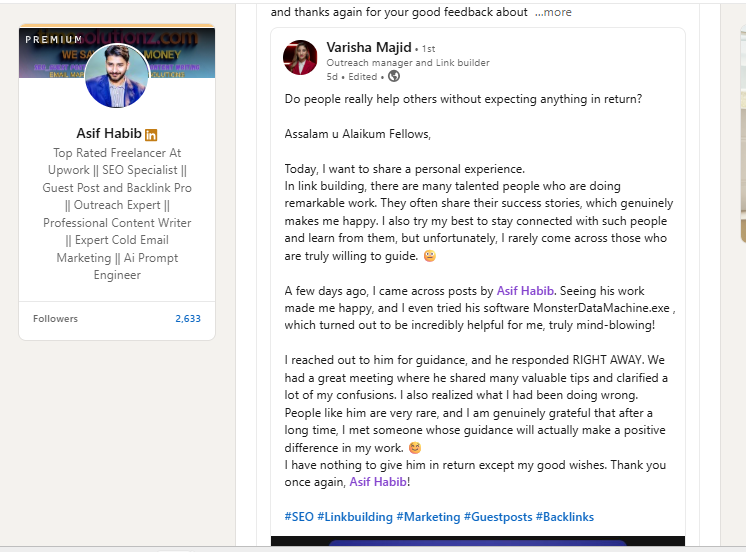The height and width of the screenshot is (552, 746).
Task: Click Asif Habib's round profile photo in sidebar
Action: click(117, 77)
